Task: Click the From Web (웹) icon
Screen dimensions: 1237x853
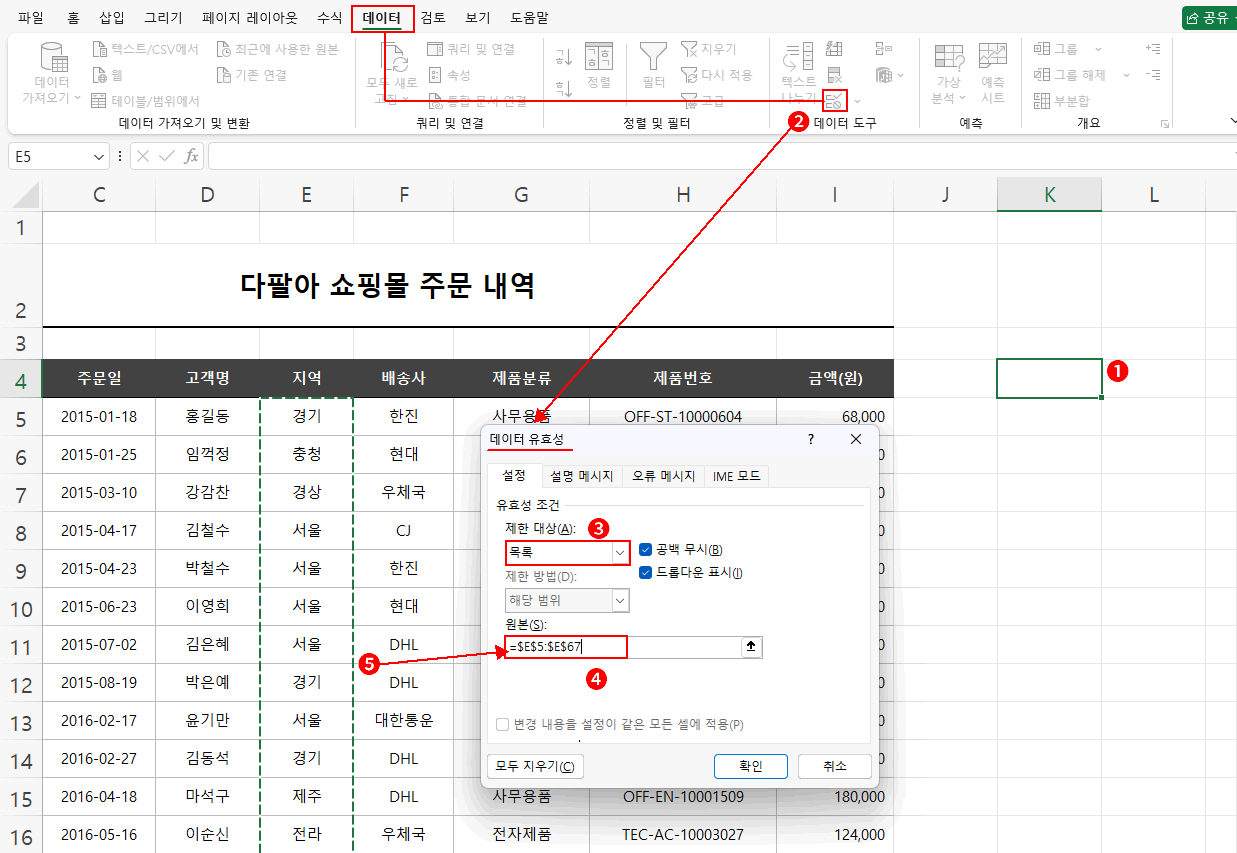Action: pos(99,75)
